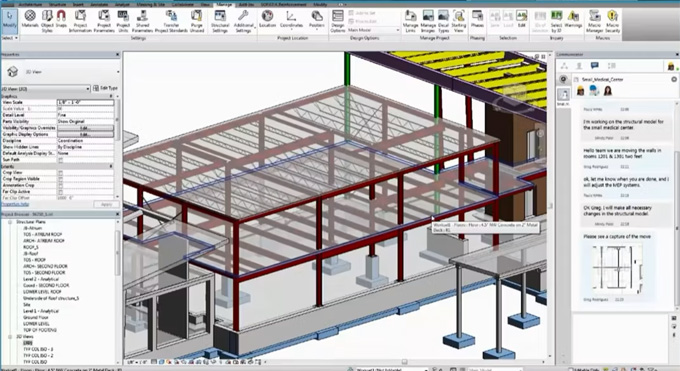Toggle the Crop Region Visible checkbox
This screenshot has width=680, height=371.
coord(61,179)
